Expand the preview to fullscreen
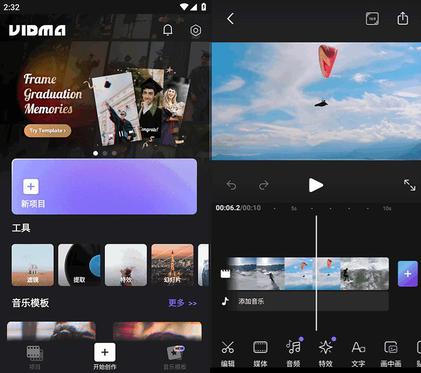 [x=410, y=185]
